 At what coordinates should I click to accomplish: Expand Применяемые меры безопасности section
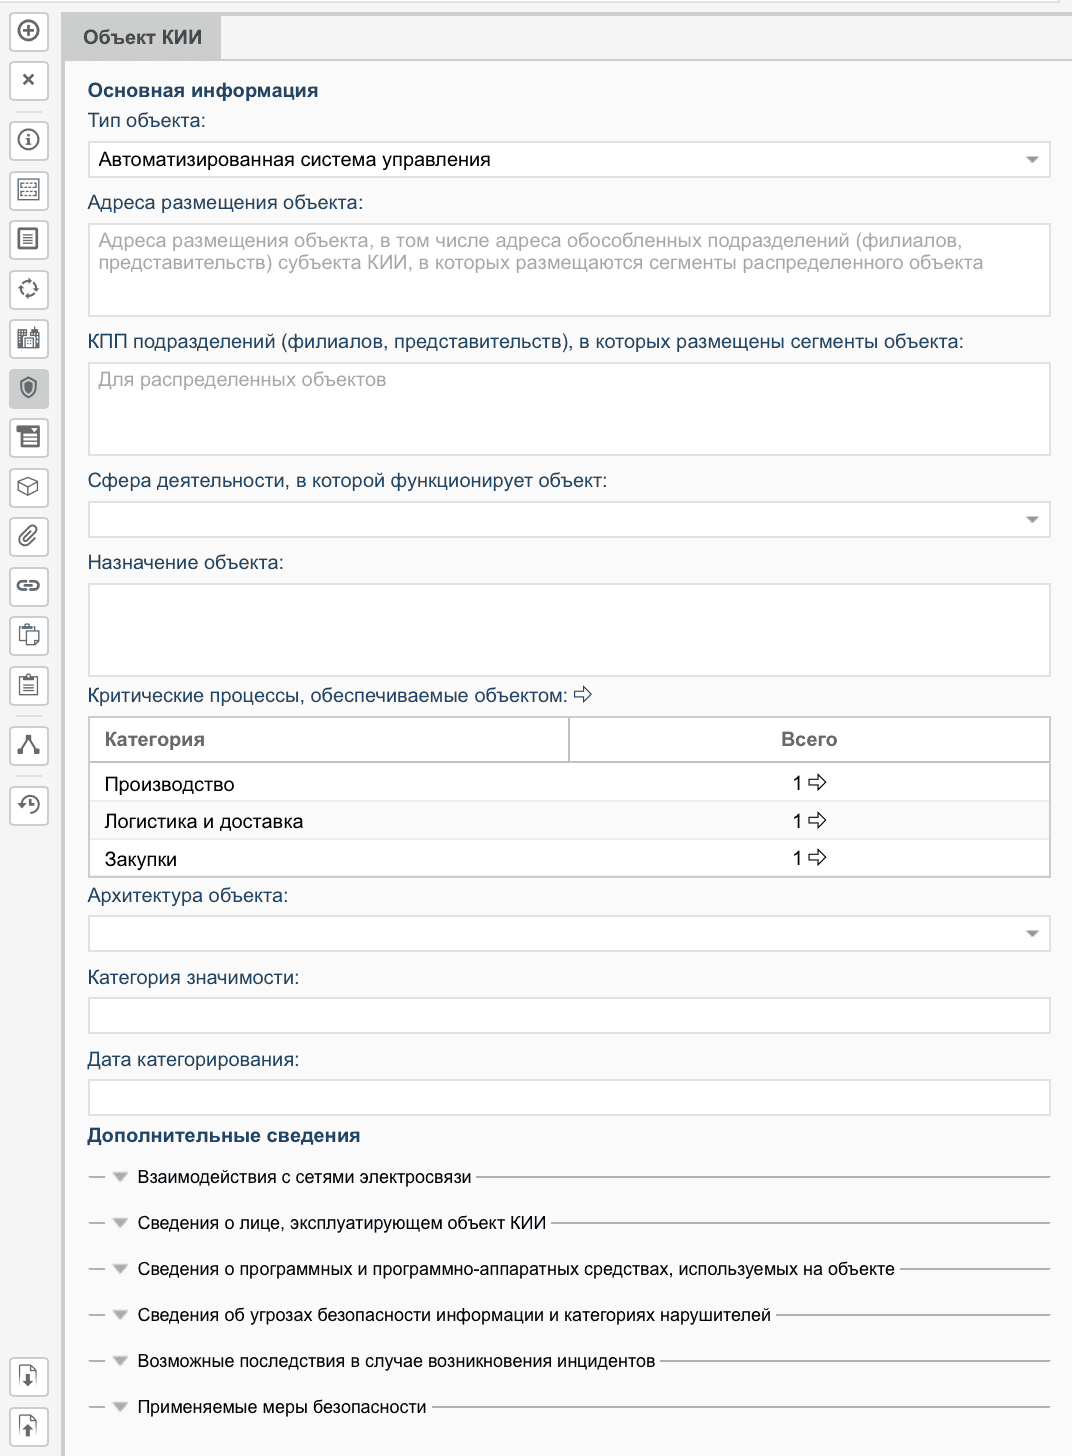(120, 1407)
